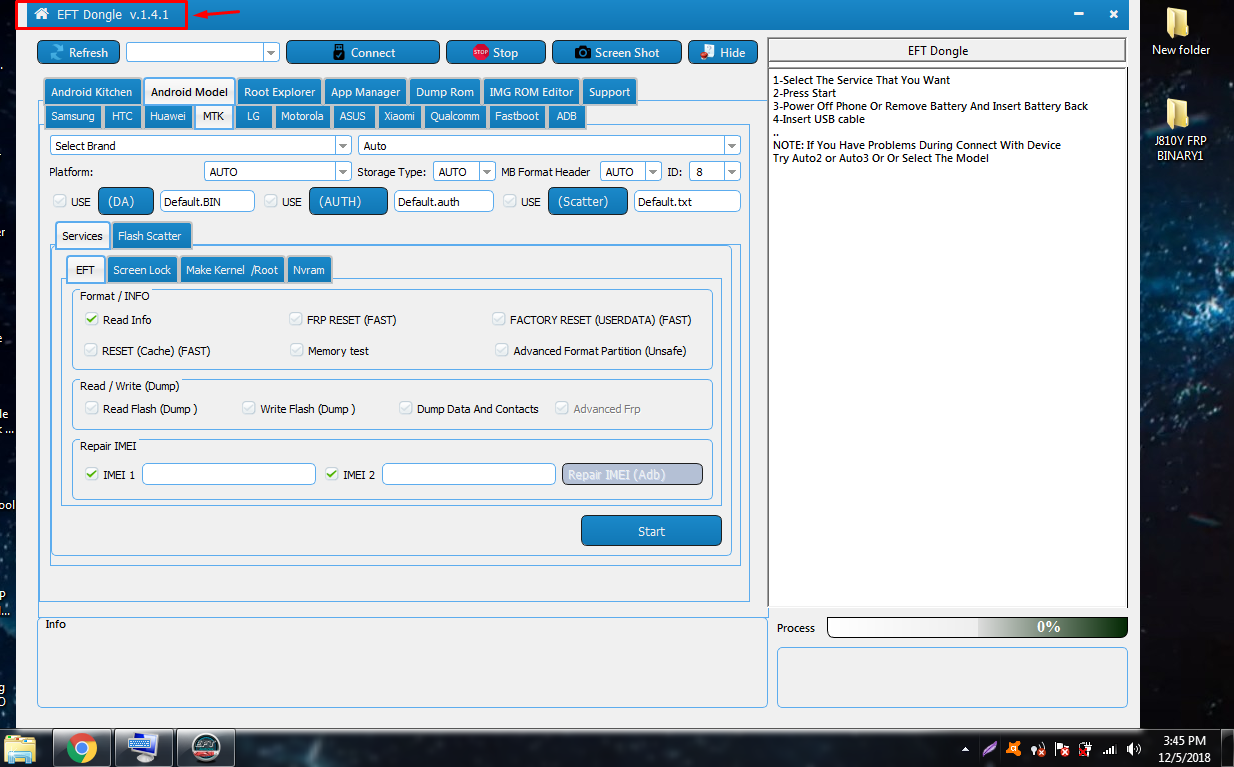Open the Select Brand dropdown
This screenshot has width=1234, height=767.
click(201, 145)
